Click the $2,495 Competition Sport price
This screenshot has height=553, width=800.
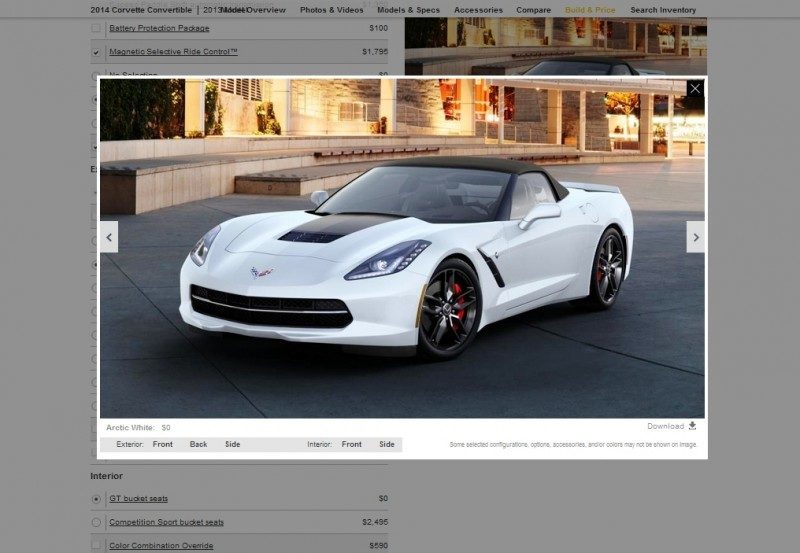click(x=375, y=522)
